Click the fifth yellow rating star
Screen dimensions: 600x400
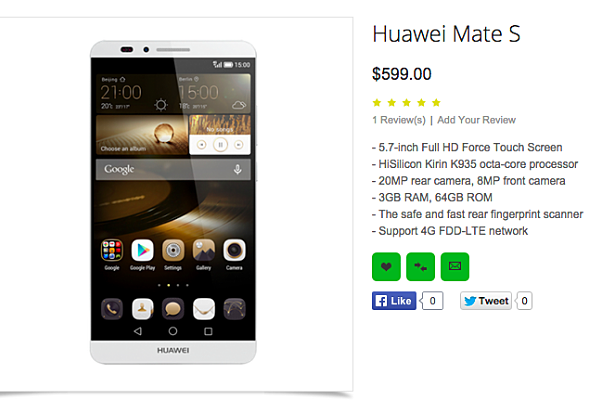pos(436,103)
